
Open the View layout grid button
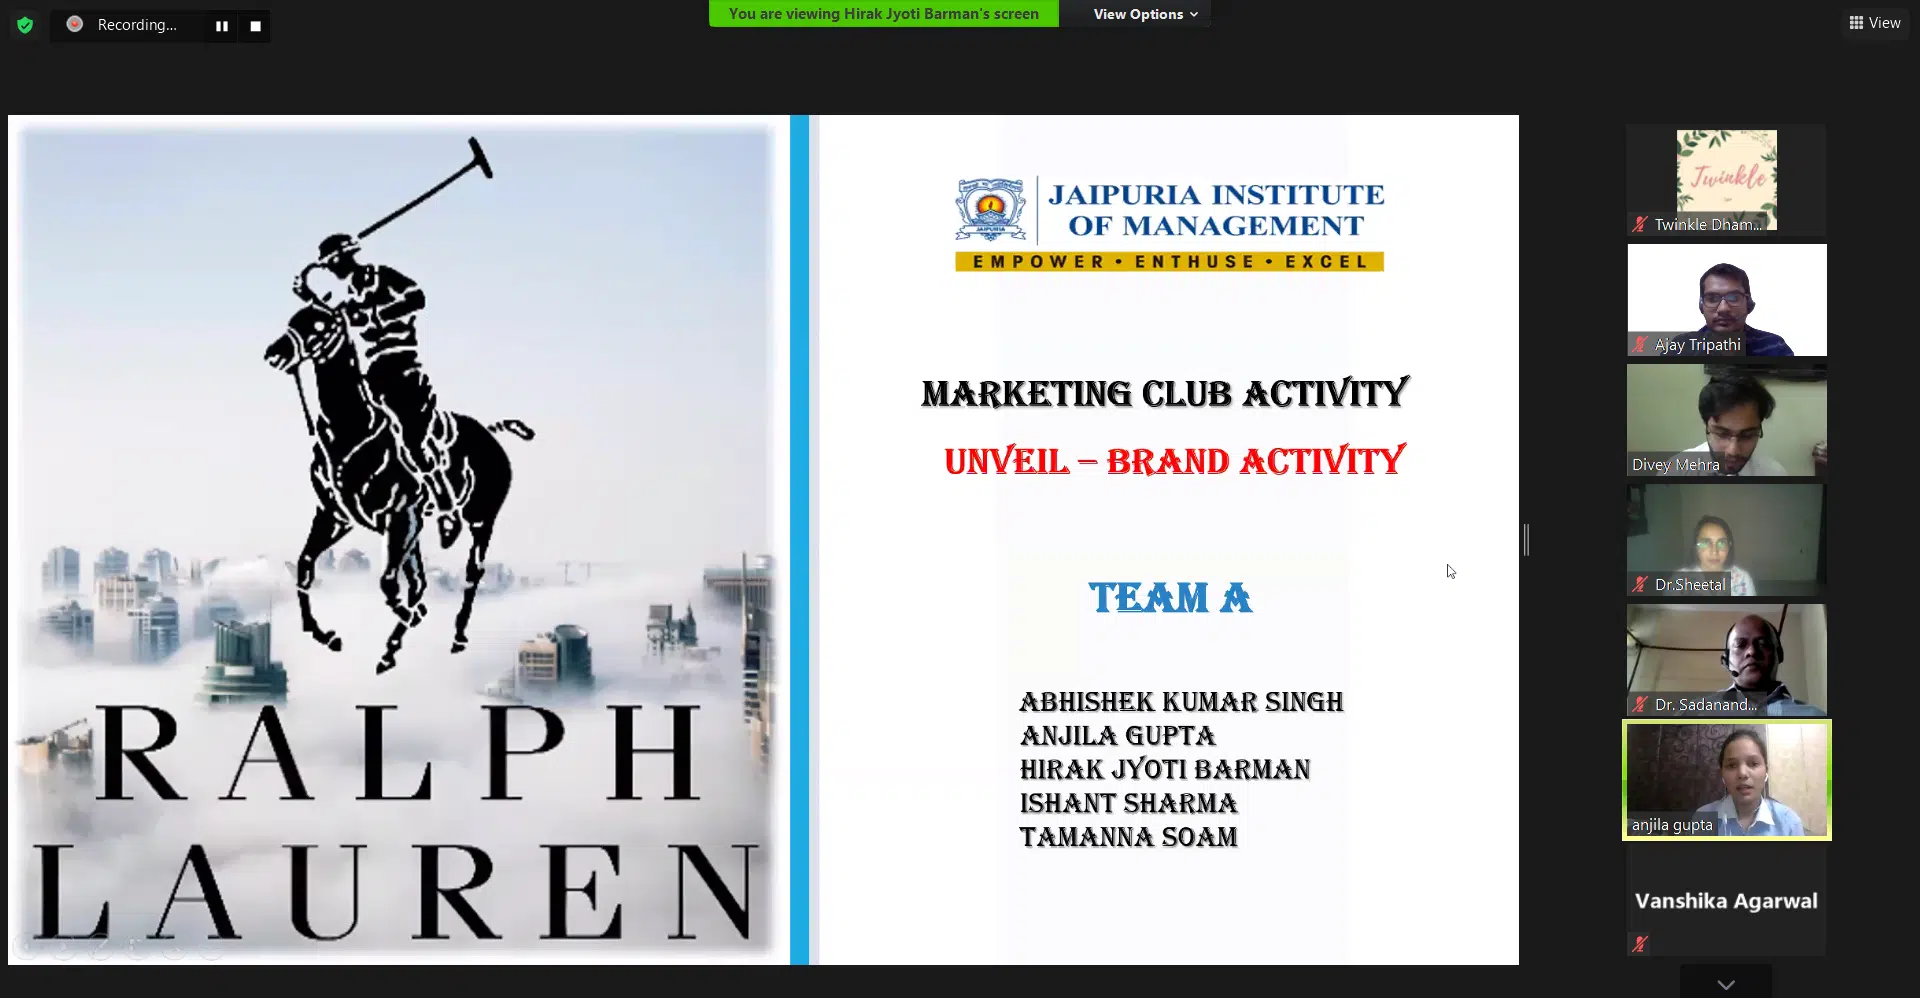point(1874,23)
